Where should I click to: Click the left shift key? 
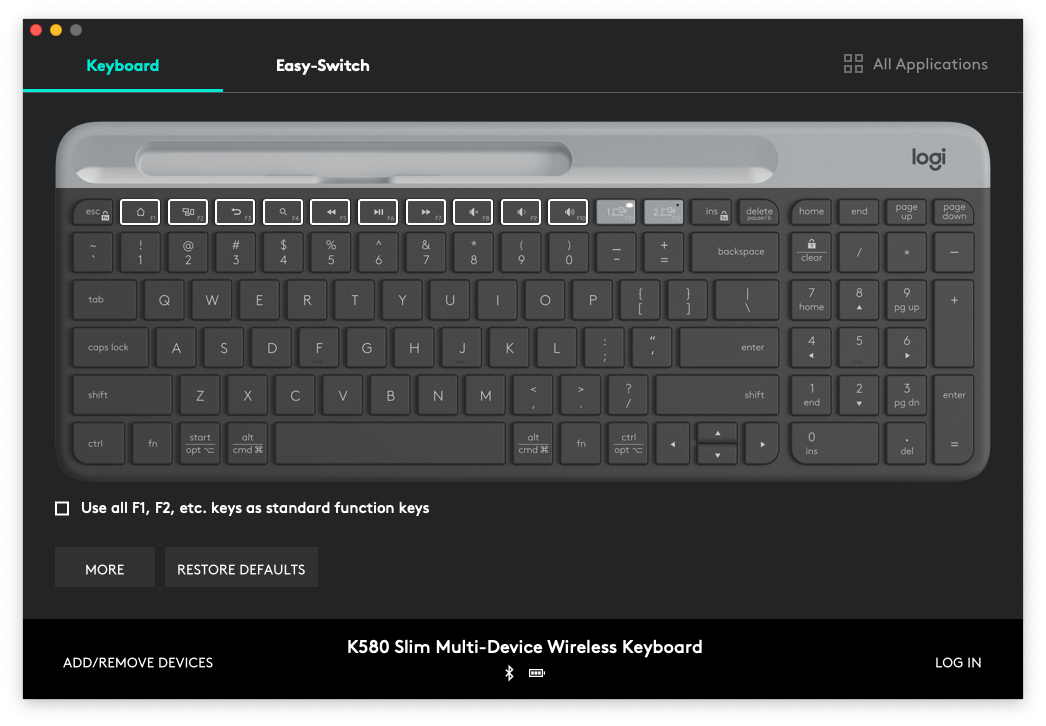click(121, 395)
